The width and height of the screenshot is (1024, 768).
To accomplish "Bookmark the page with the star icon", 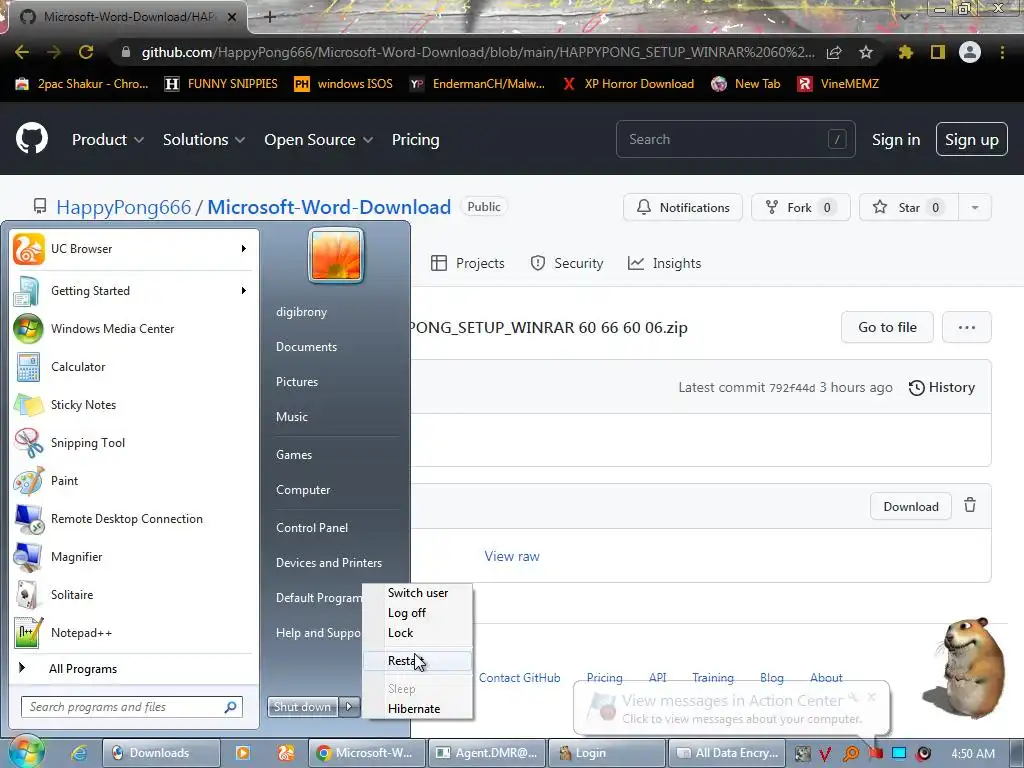I will point(866,52).
